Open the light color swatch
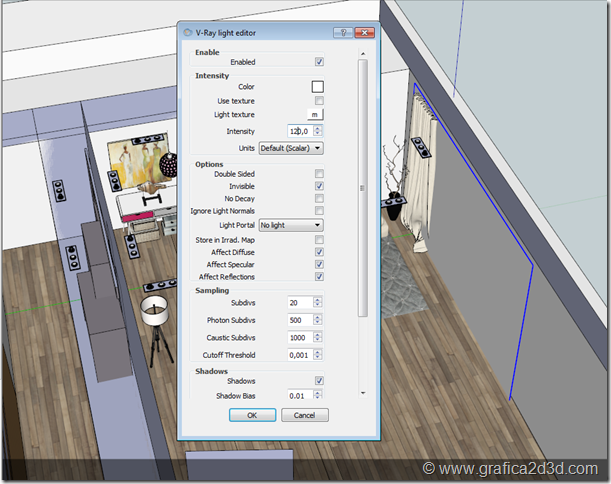 pyautogui.click(x=318, y=87)
